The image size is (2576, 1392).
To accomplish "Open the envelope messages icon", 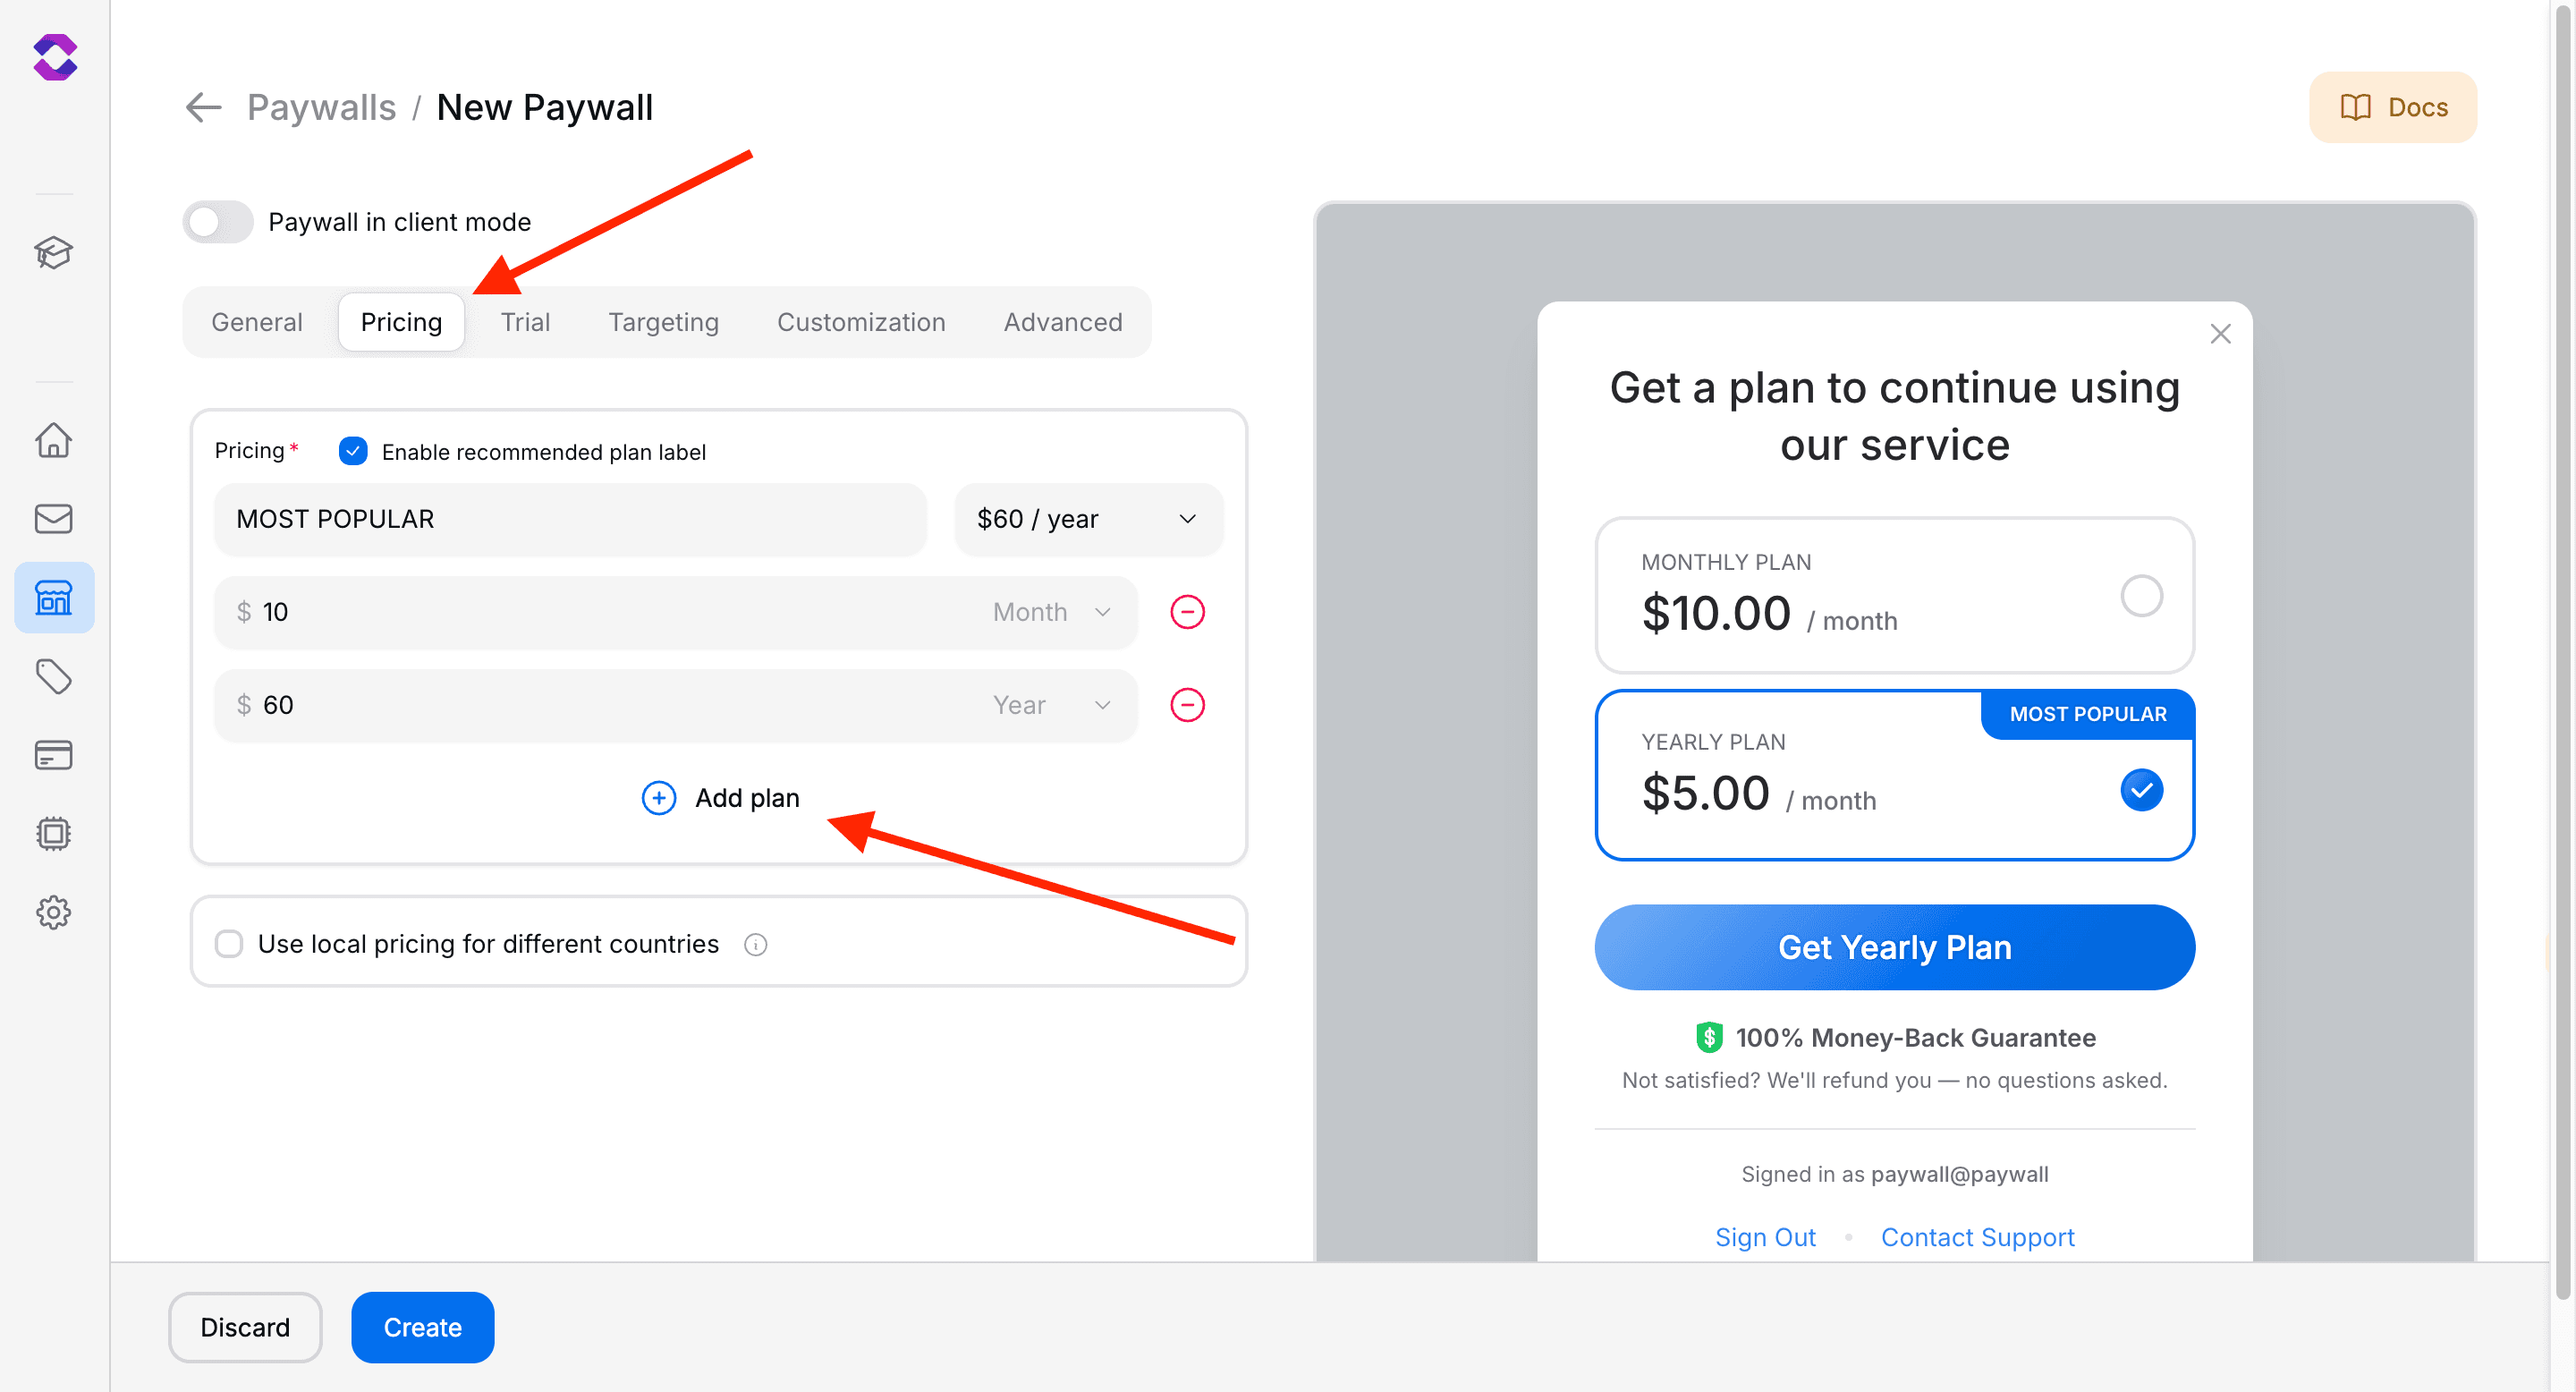I will pyautogui.click(x=54, y=518).
